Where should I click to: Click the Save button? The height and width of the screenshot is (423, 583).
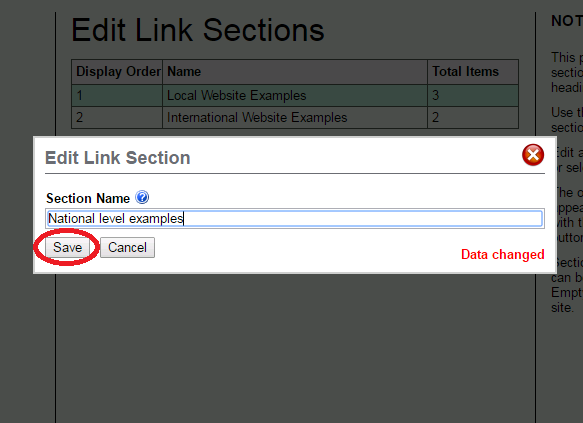coord(67,248)
